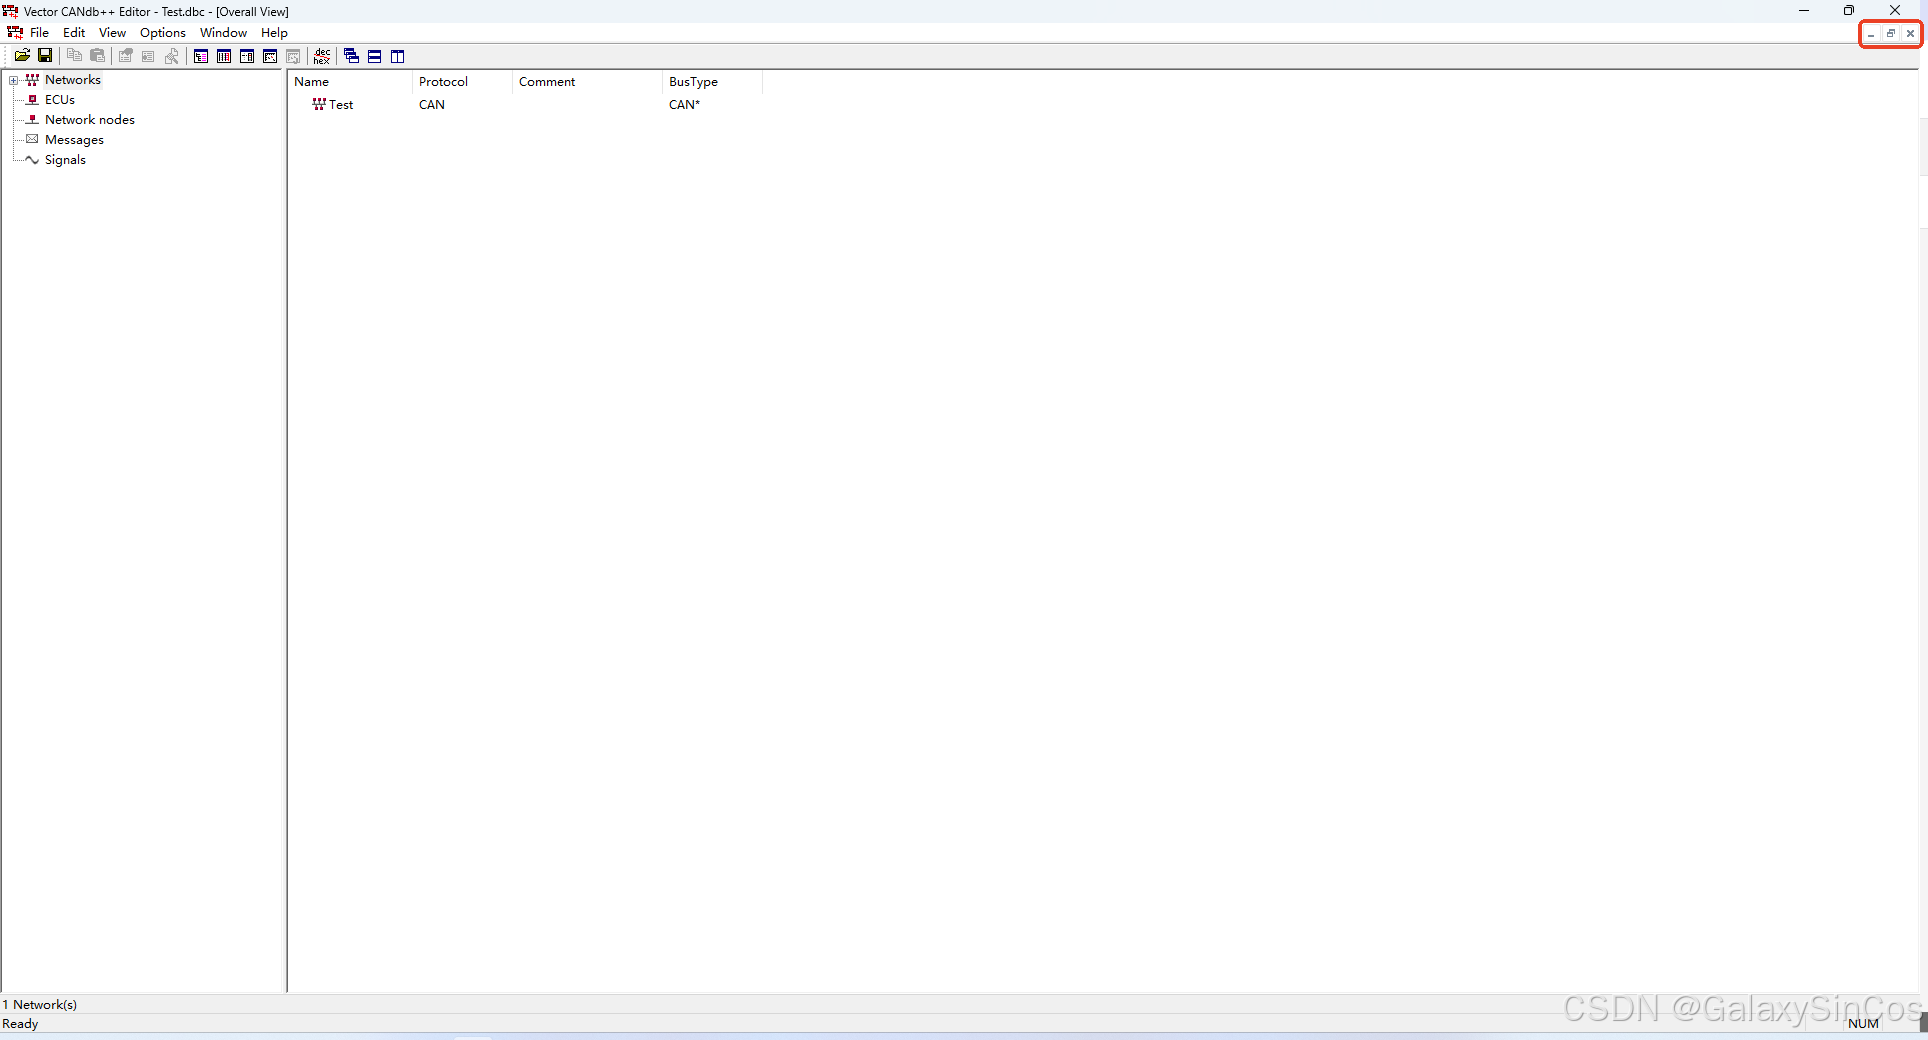1928x1040 pixels.
Task: Click the CAN* BusType cell
Action: (x=685, y=105)
